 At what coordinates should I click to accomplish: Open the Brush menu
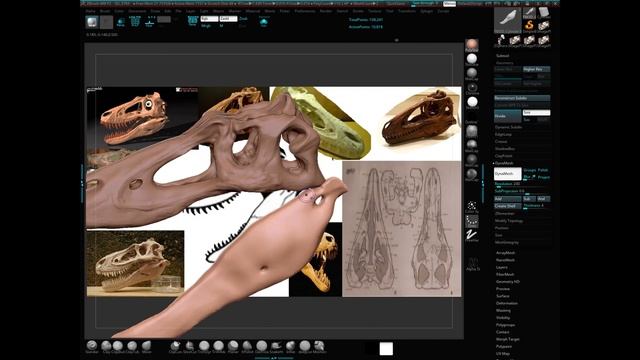[105, 11]
